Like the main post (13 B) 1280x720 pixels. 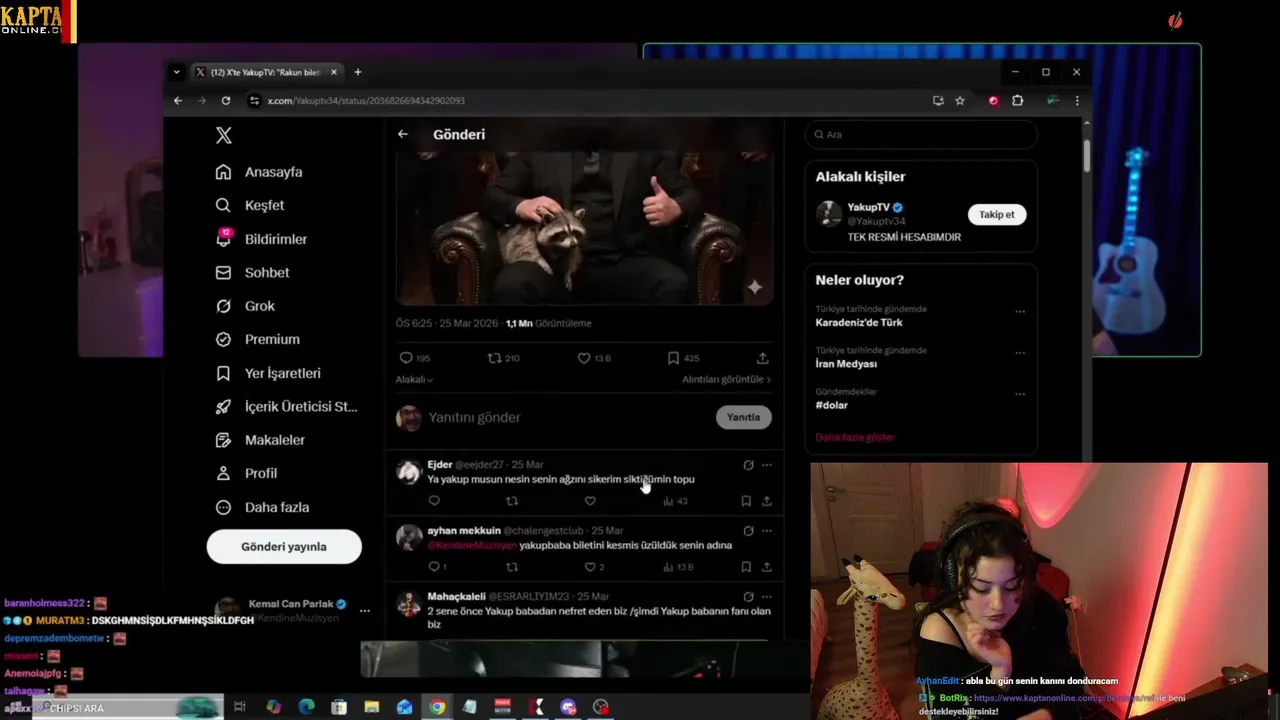[594, 358]
